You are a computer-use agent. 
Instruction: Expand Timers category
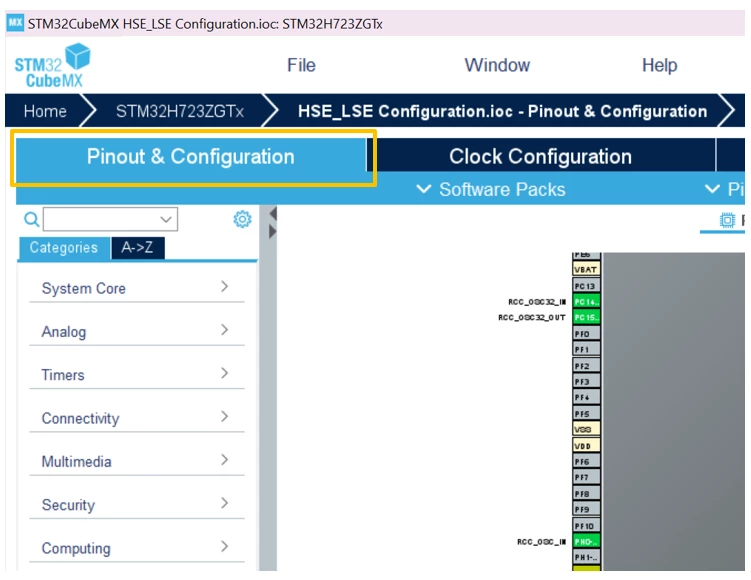(137, 375)
